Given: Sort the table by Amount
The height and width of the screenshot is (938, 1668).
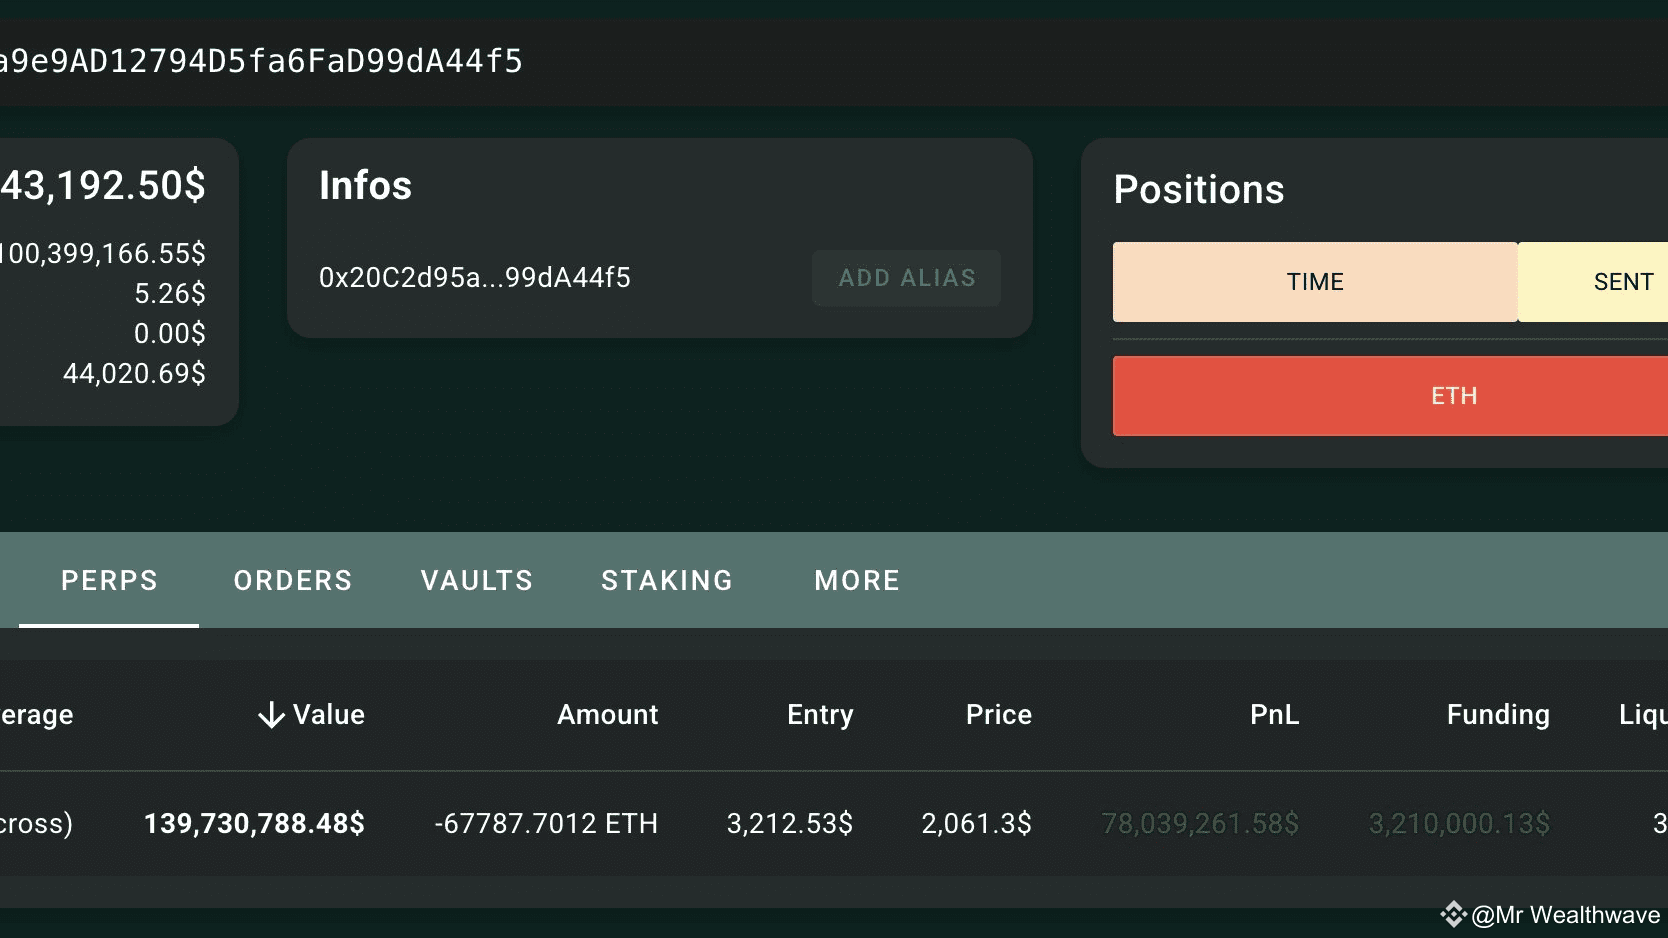Looking at the screenshot, I should (x=606, y=714).
